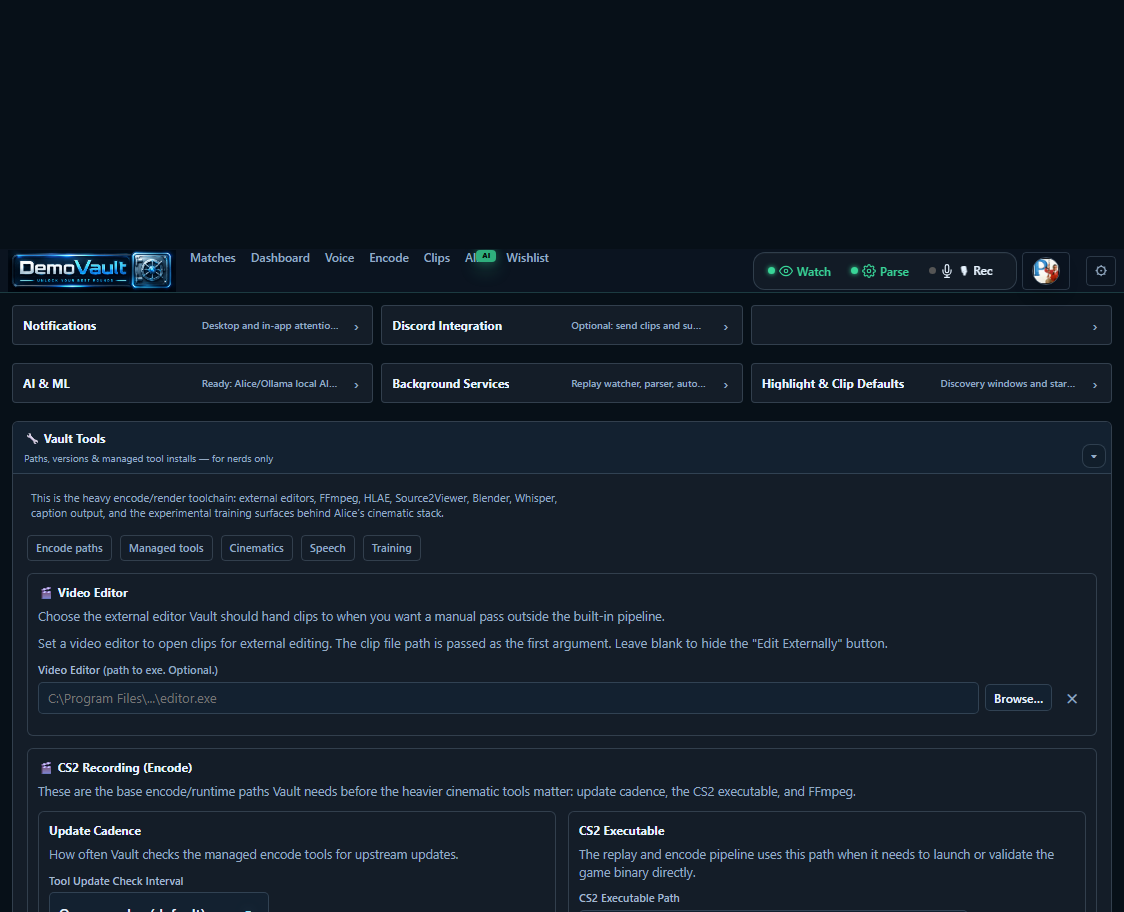Toggle the Watch service status
1124x912 pixels.
pyautogui.click(x=799, y=272)
